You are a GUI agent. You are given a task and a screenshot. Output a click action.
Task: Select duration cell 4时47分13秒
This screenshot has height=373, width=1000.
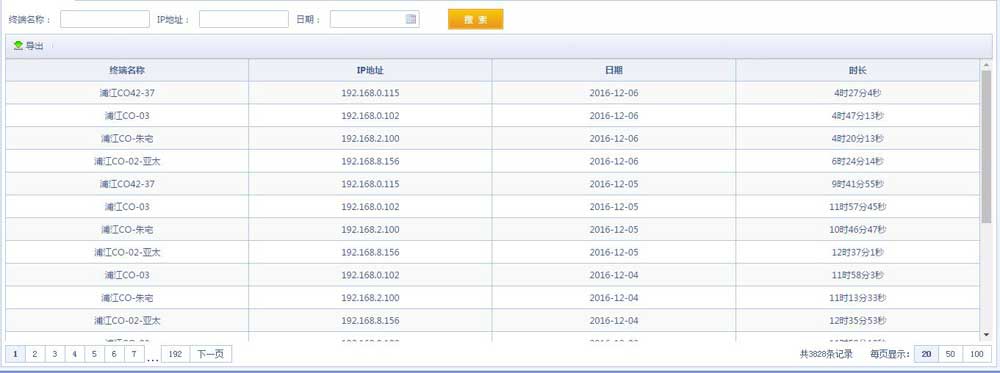click(858, 116)
